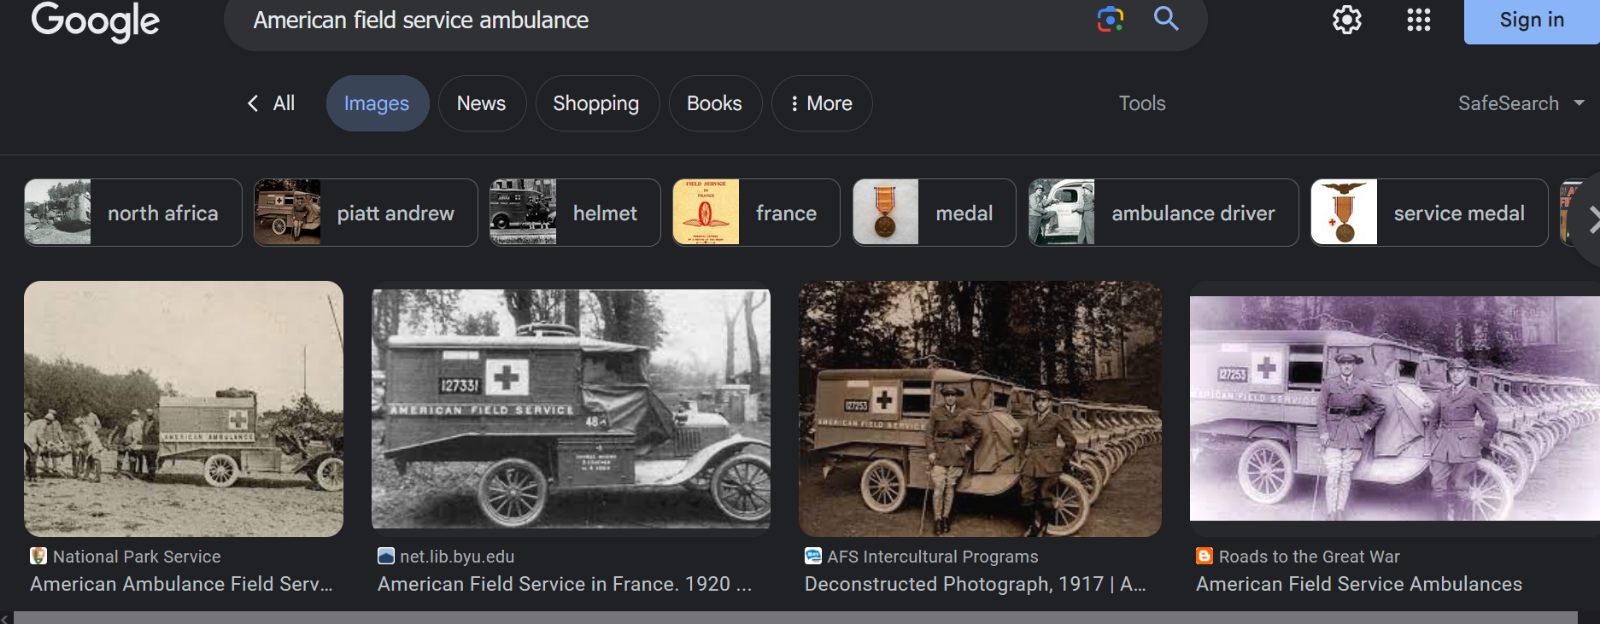Open the Google apps grid
The image size is (1600, 624).
(1418, 20)
